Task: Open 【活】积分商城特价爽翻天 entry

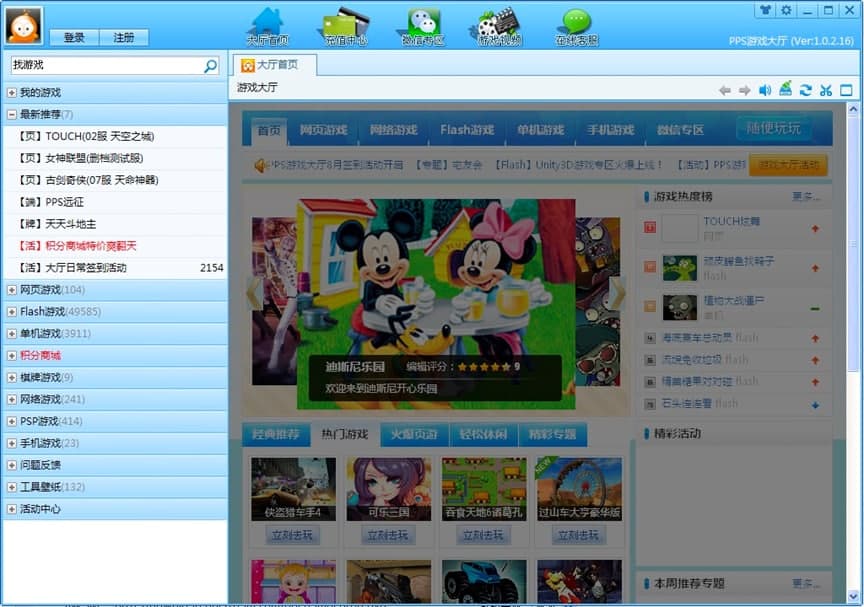Action: (x=115, y=246)
